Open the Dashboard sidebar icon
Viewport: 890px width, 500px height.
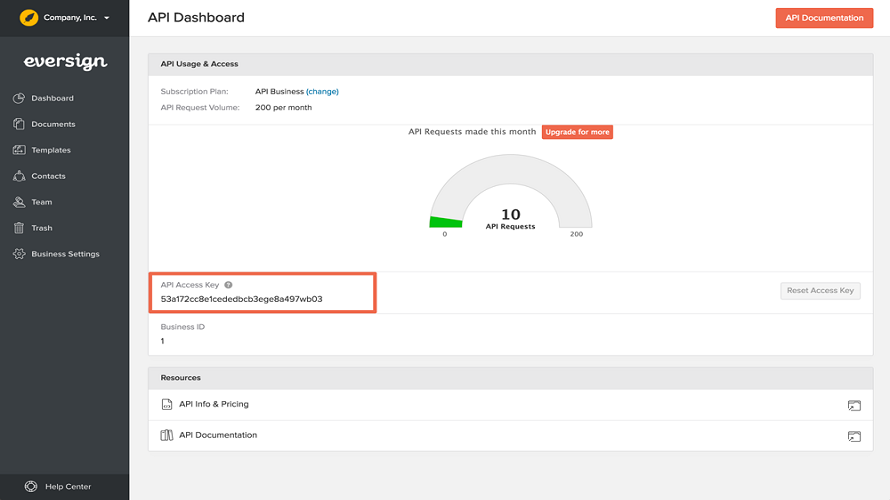coord(19,98)
